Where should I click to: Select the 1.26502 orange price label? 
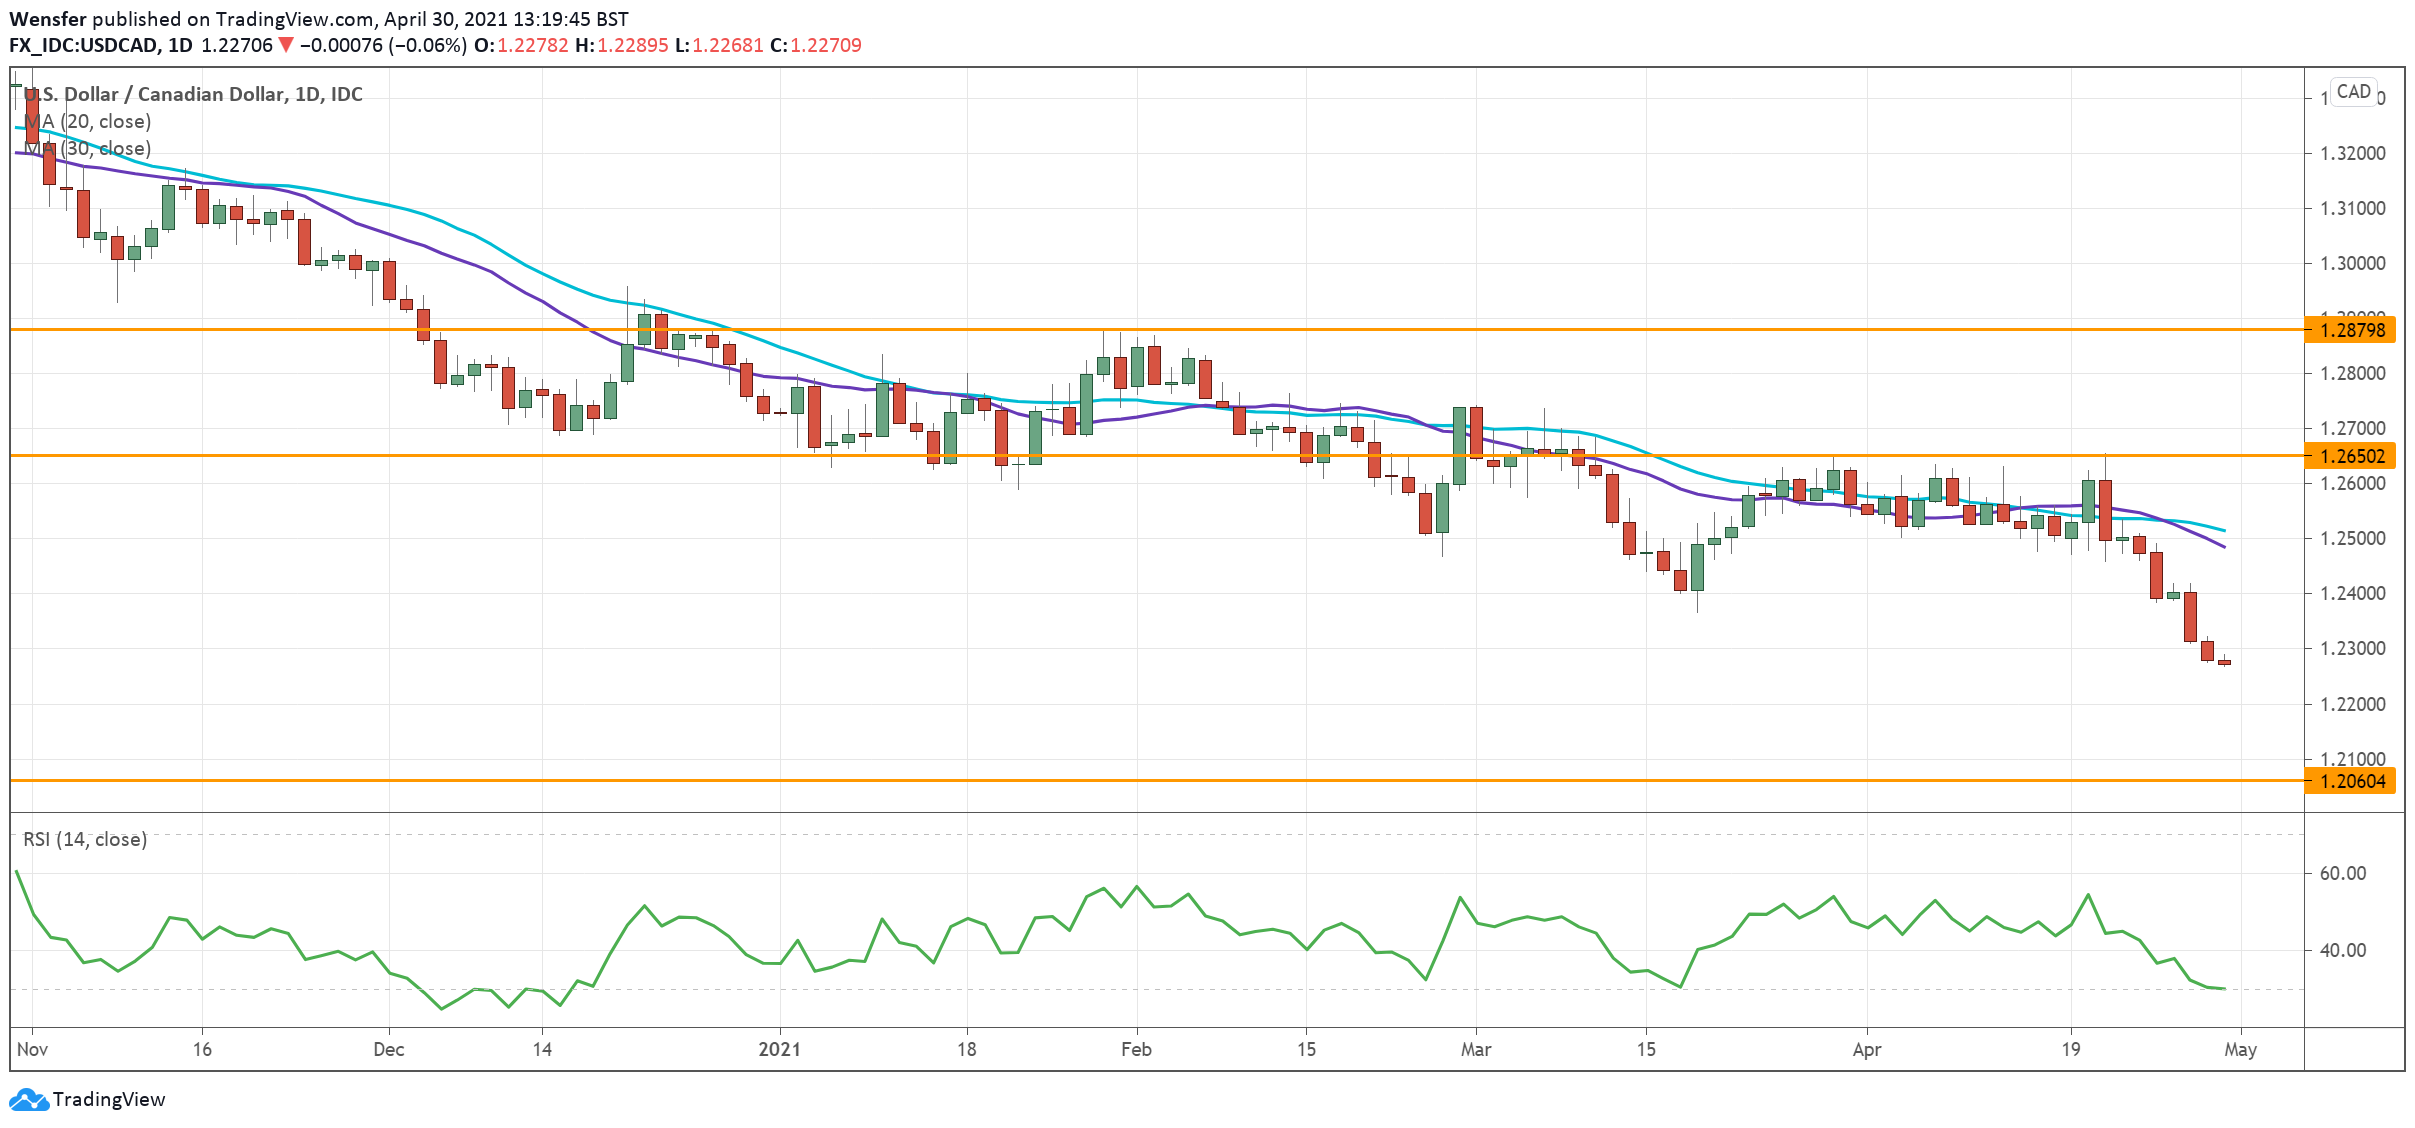point(2351,456)
